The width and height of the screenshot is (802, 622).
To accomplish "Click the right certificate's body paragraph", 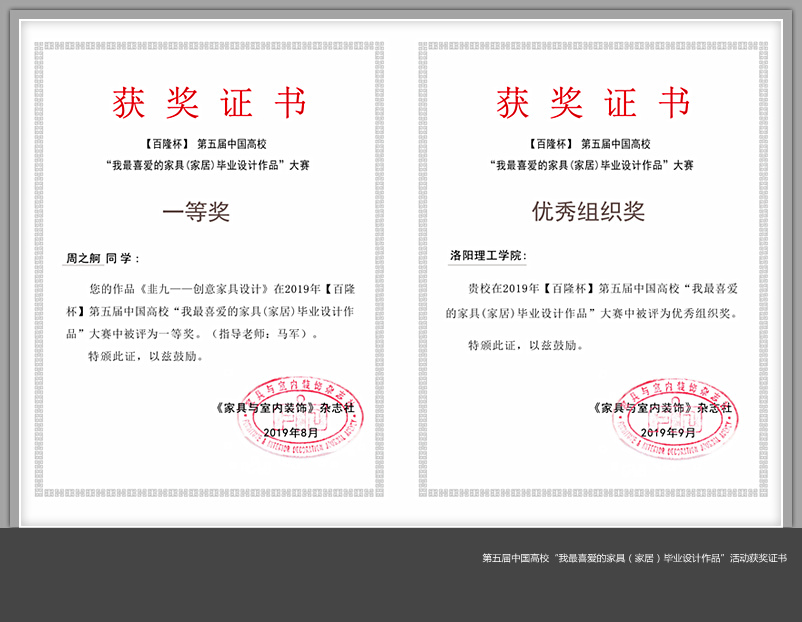I will [x=593, y=300].
